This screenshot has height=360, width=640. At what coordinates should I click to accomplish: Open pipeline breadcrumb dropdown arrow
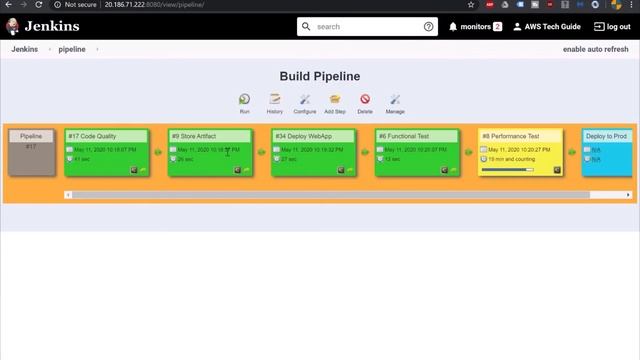click(97, 49)
